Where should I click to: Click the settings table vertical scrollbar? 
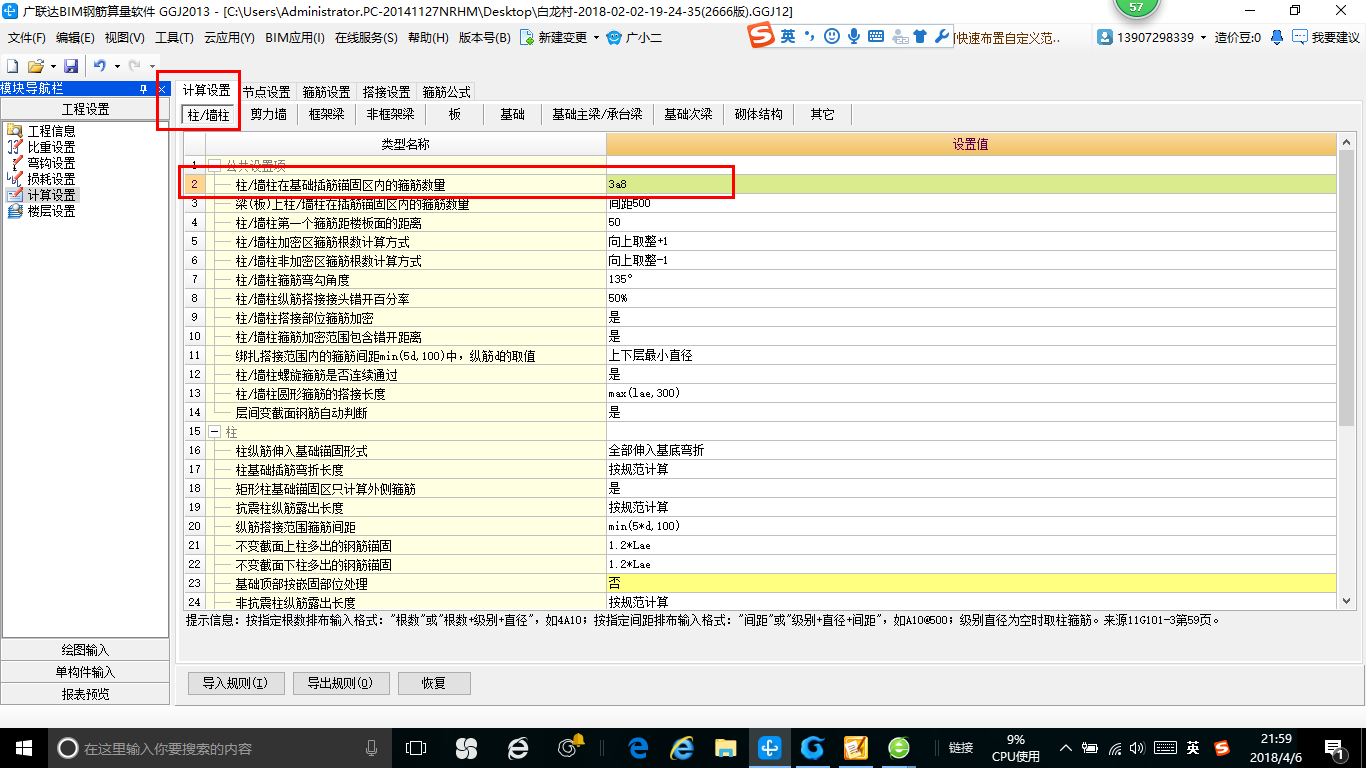(1345, 290)
